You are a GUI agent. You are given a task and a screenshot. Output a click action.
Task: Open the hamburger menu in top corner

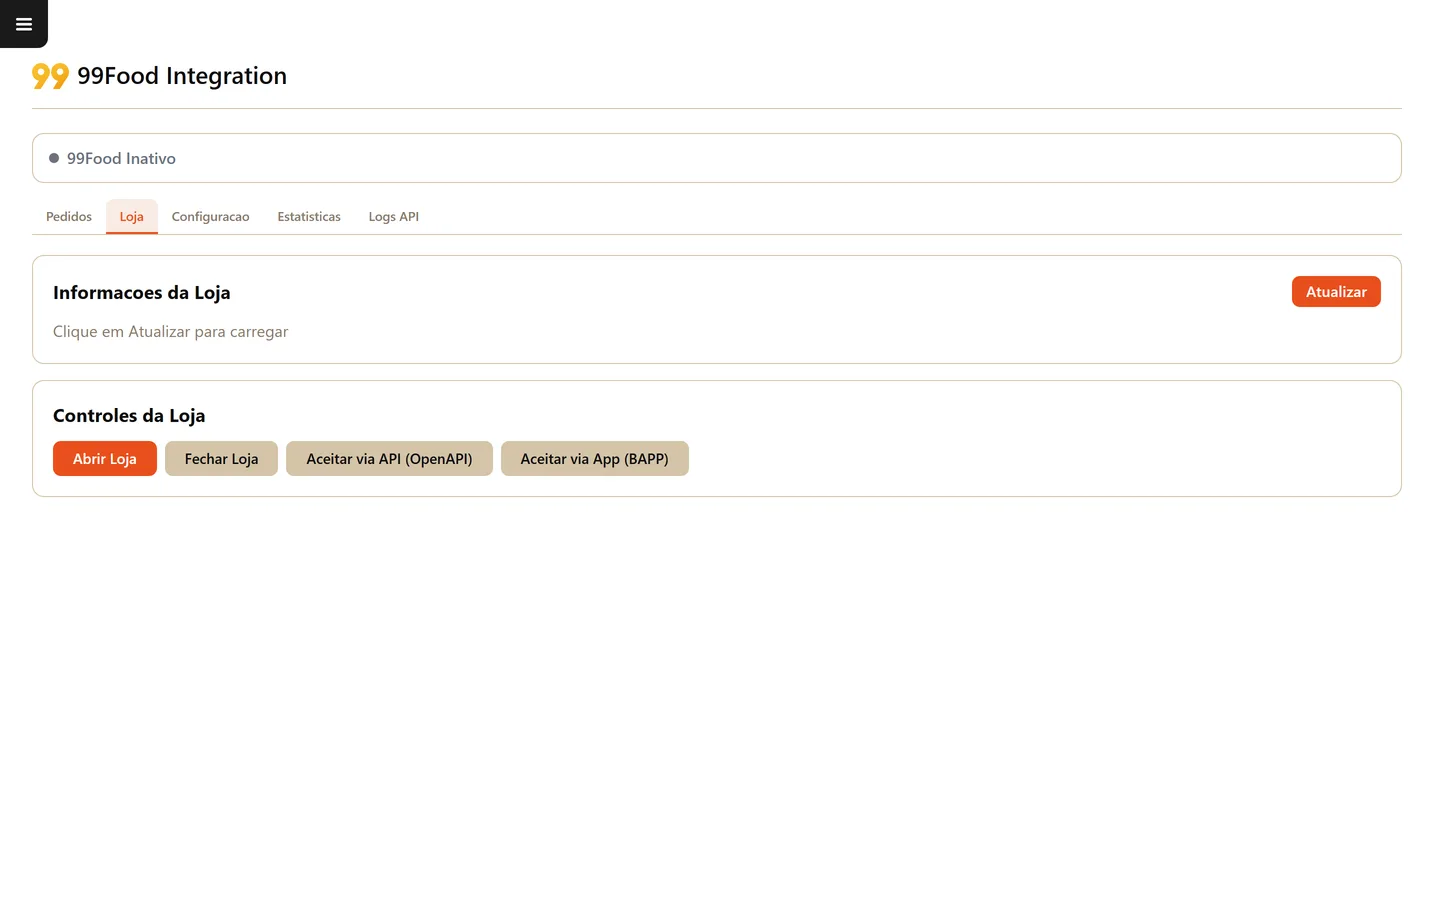click(x=24, y=24)
